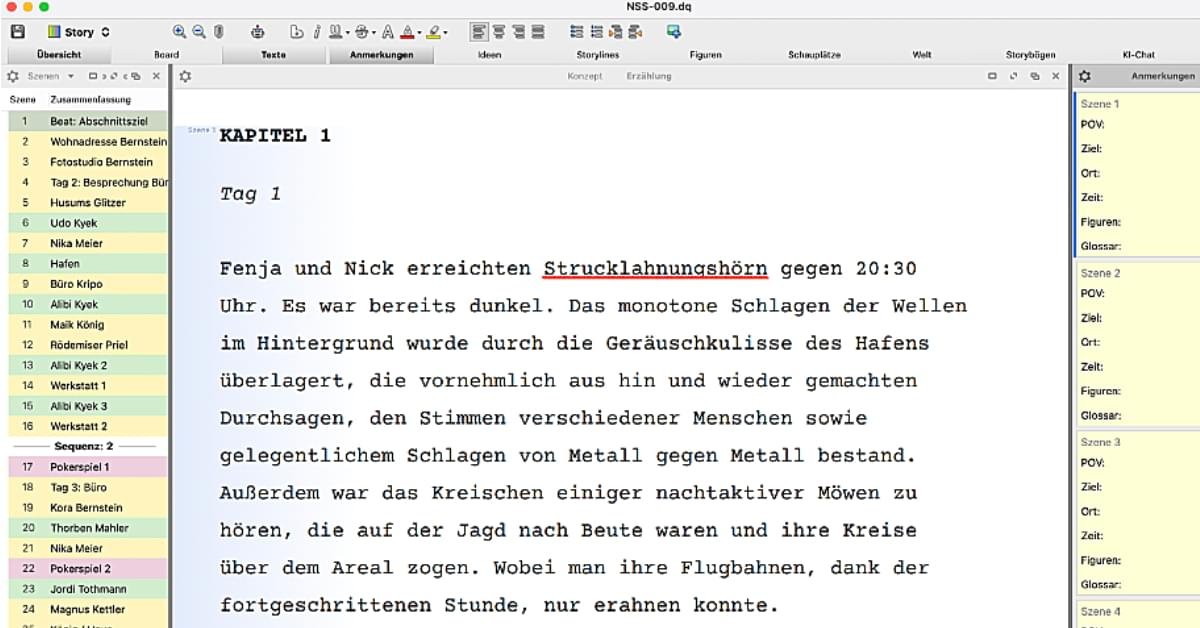Open the Anmerkungen panel settings gear
1200x628 pixels.
pos(1082,75)
